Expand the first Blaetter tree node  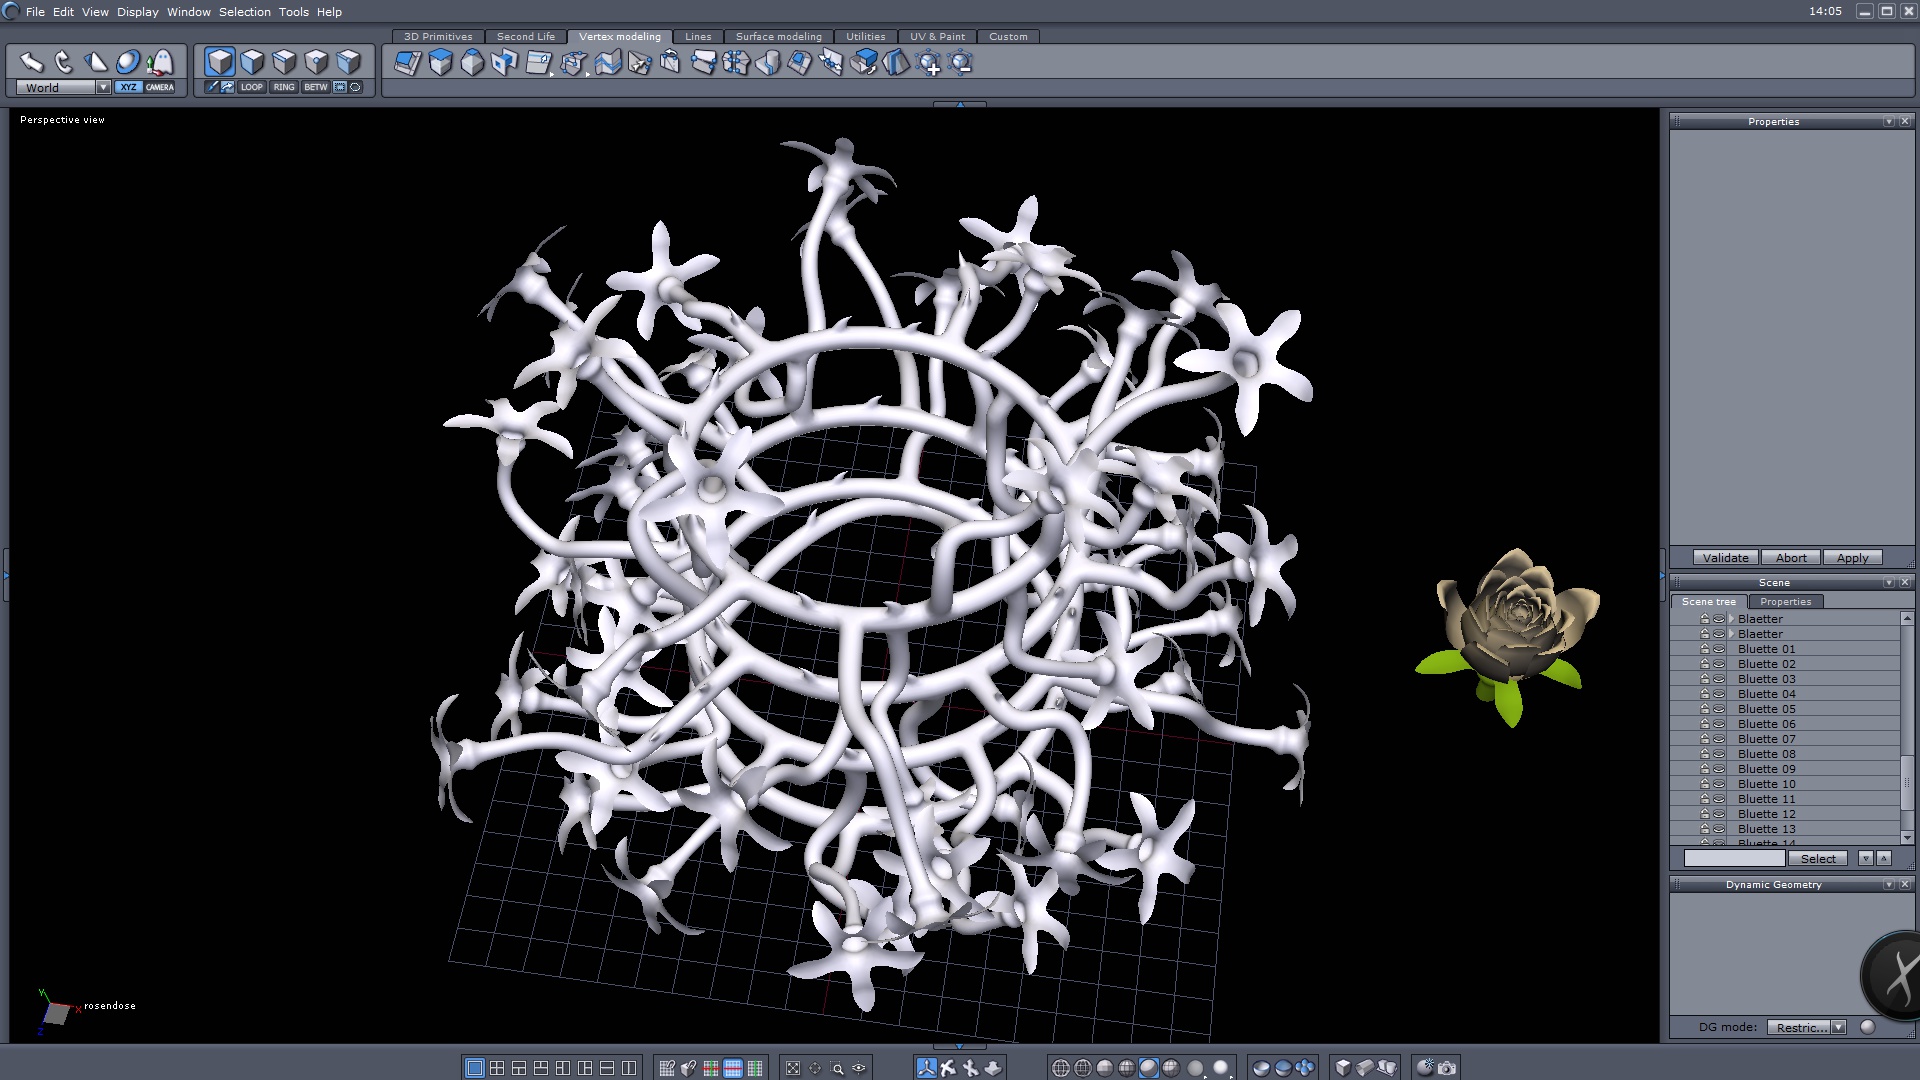(1732, 619)
